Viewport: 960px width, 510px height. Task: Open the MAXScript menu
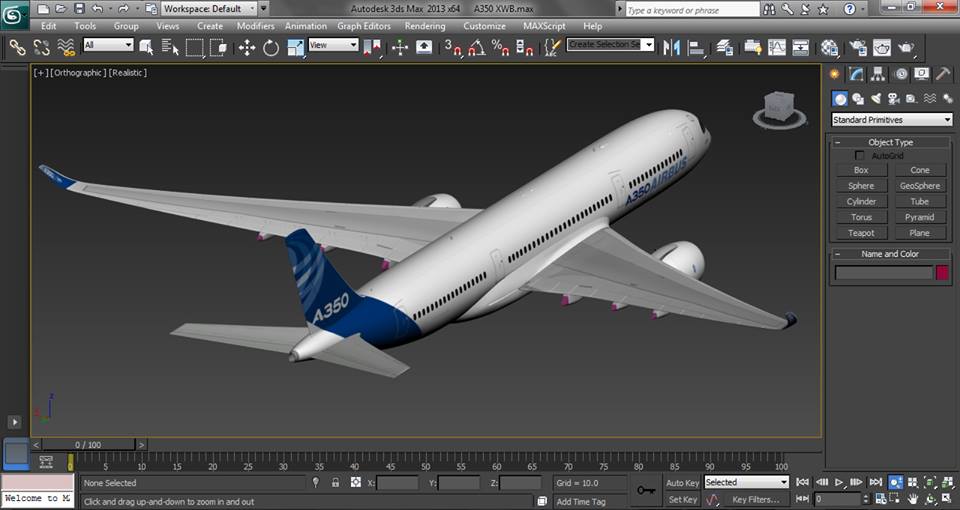544,26
